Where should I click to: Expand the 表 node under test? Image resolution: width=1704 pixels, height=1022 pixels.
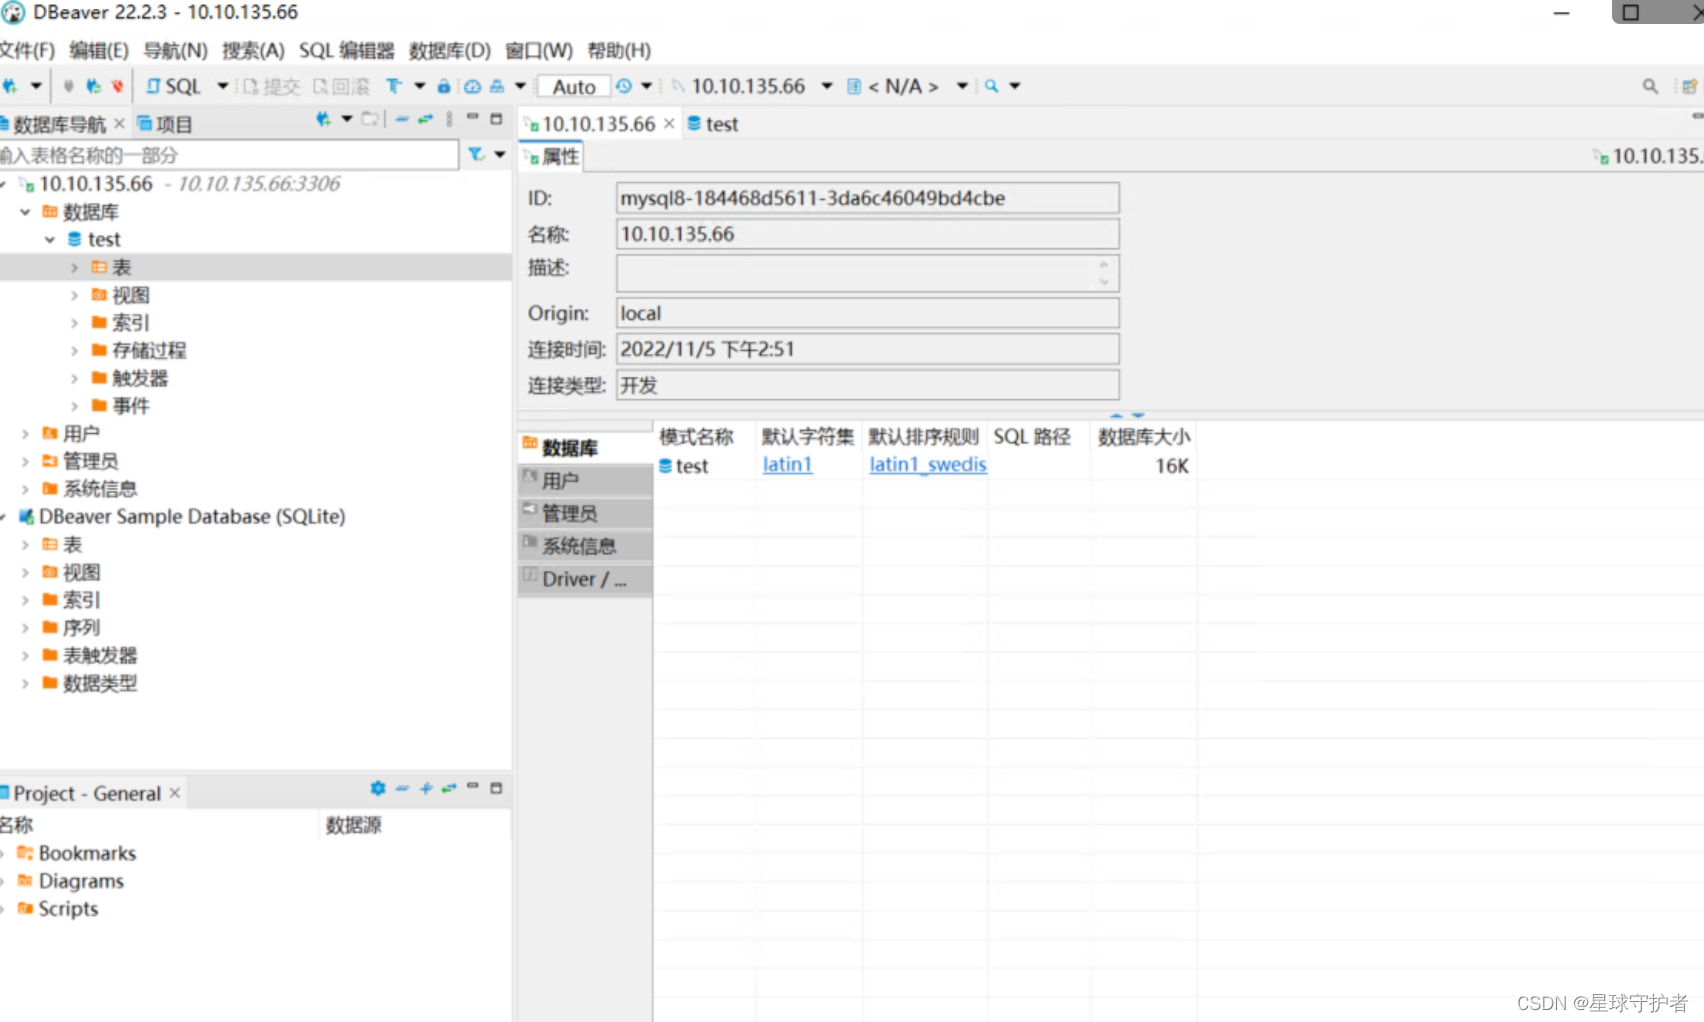coord(74,267)
